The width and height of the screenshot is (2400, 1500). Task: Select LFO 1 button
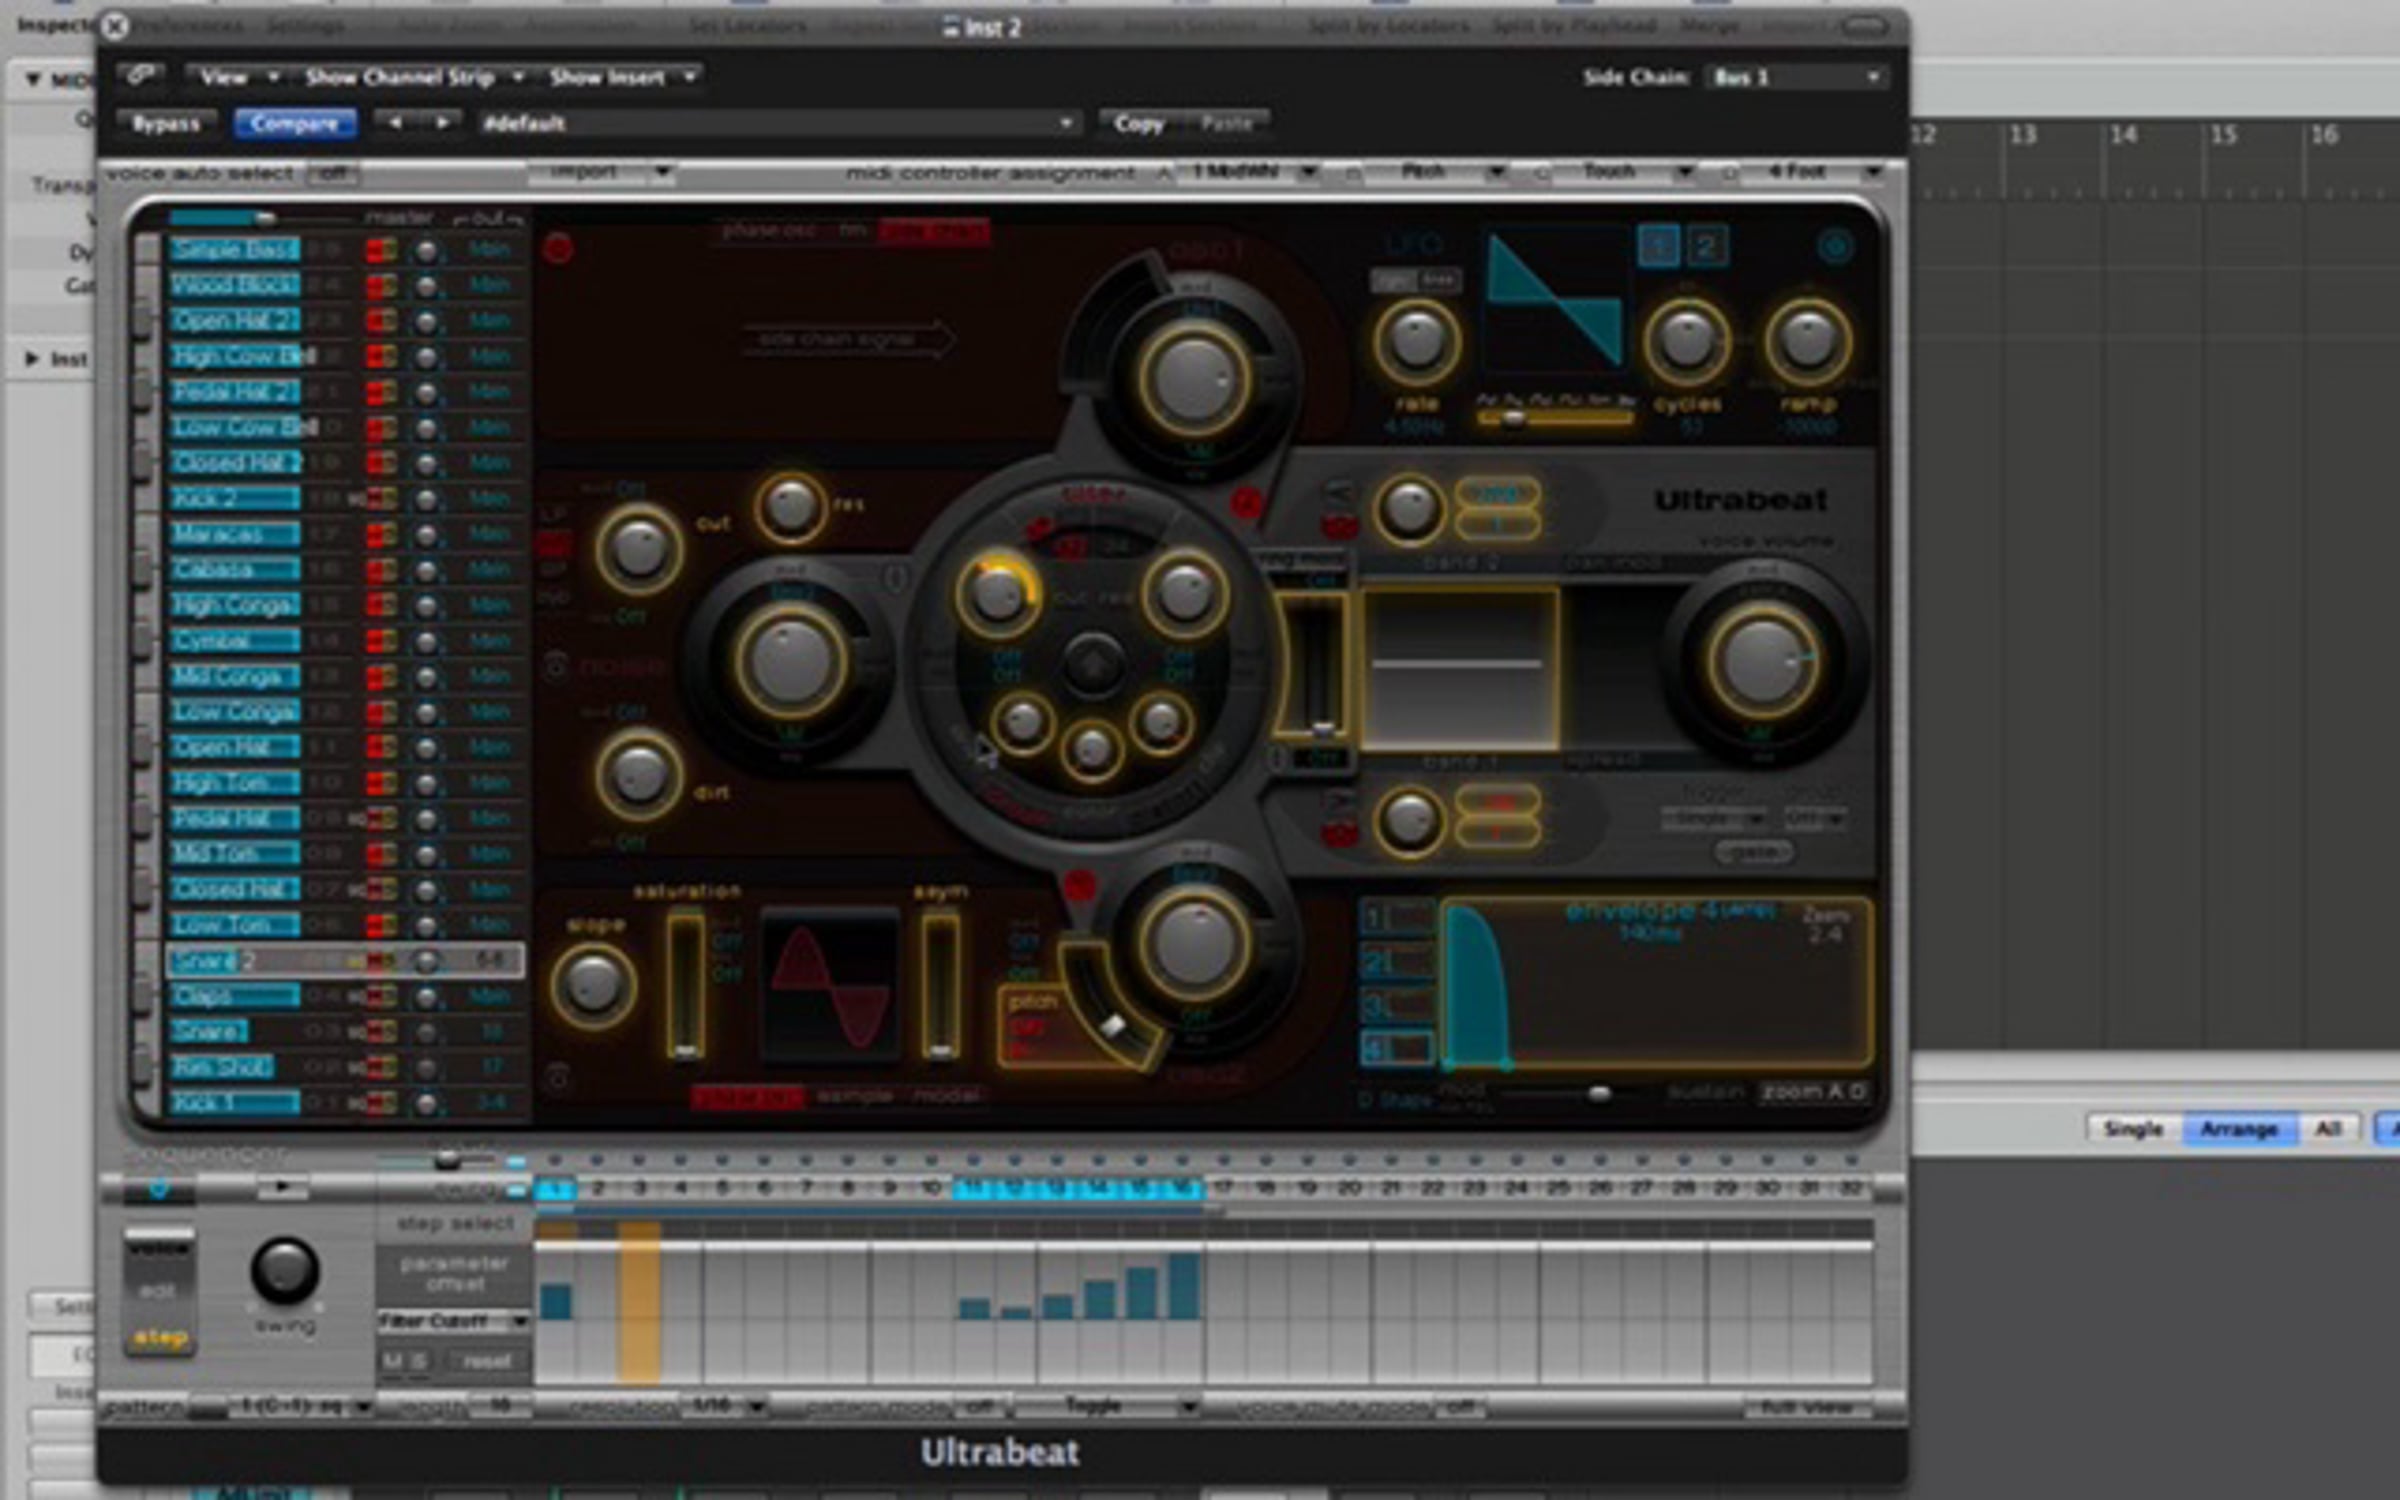point(1658,246)
